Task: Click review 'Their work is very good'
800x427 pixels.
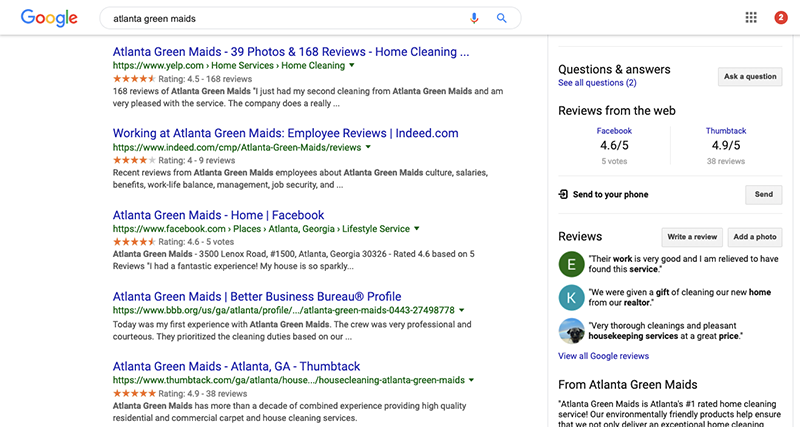Action: click(x=683, y=264)
